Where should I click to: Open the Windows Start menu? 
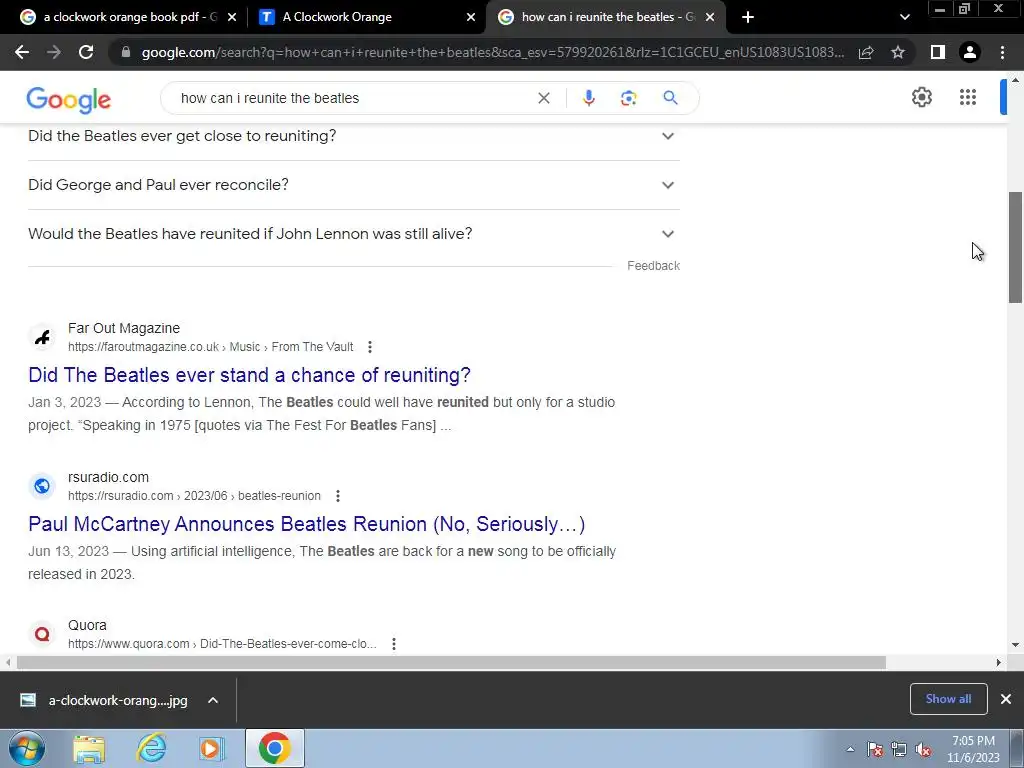26,748
